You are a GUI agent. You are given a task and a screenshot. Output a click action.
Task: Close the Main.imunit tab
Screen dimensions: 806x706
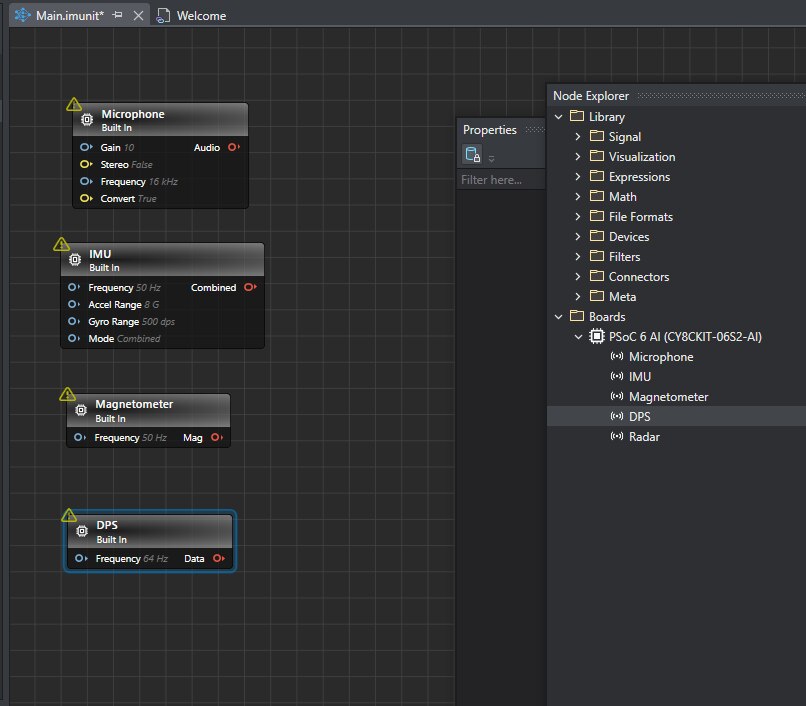pos(138,16)
